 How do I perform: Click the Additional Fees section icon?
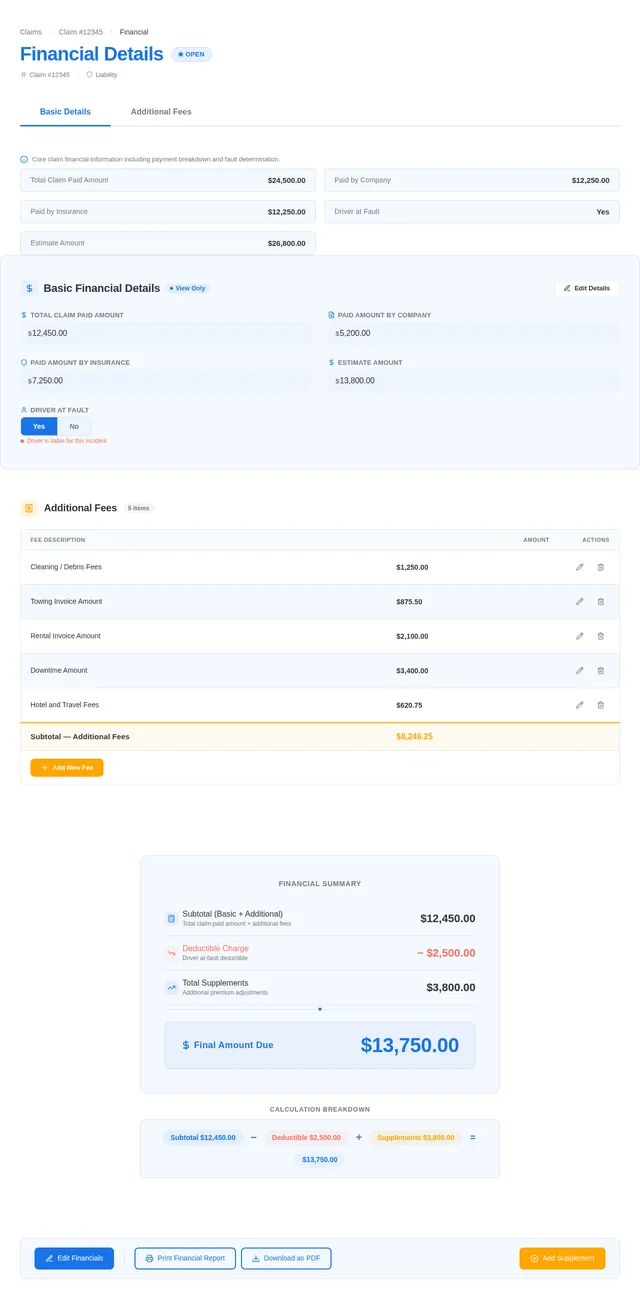pos(29,508)
